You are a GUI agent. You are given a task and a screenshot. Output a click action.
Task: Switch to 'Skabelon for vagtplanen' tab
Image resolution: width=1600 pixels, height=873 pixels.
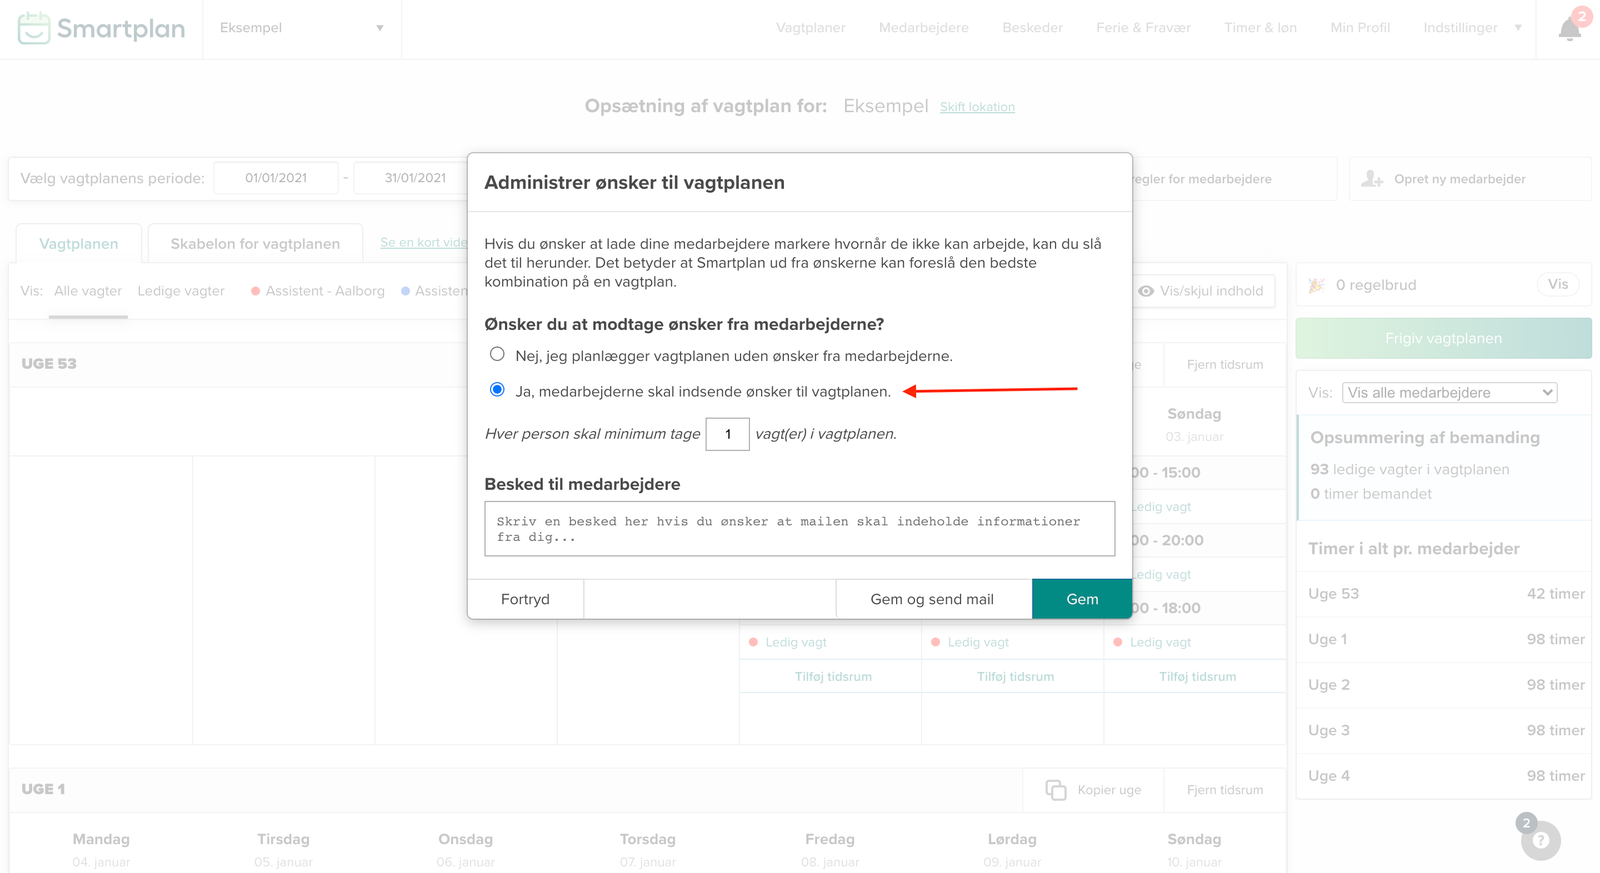(255, 244)
